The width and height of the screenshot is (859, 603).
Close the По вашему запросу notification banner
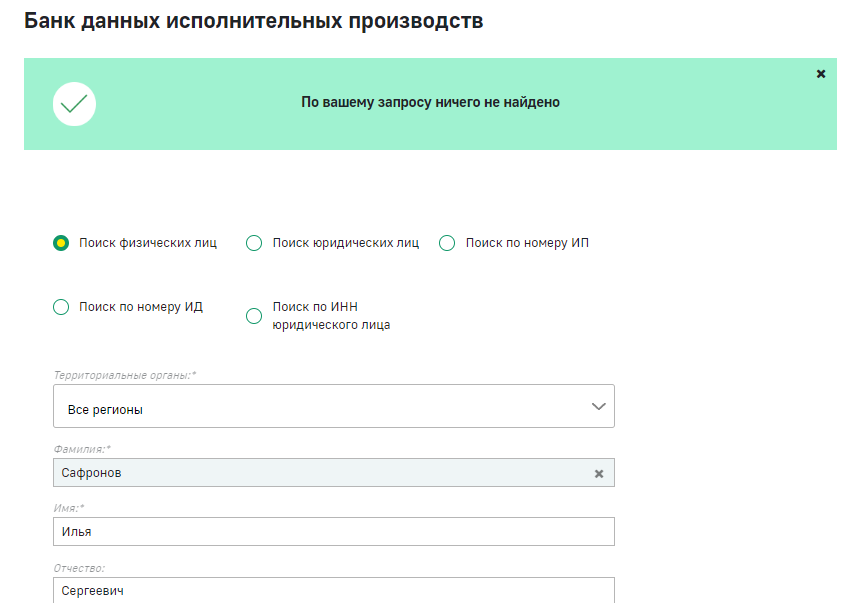point(821,72)
